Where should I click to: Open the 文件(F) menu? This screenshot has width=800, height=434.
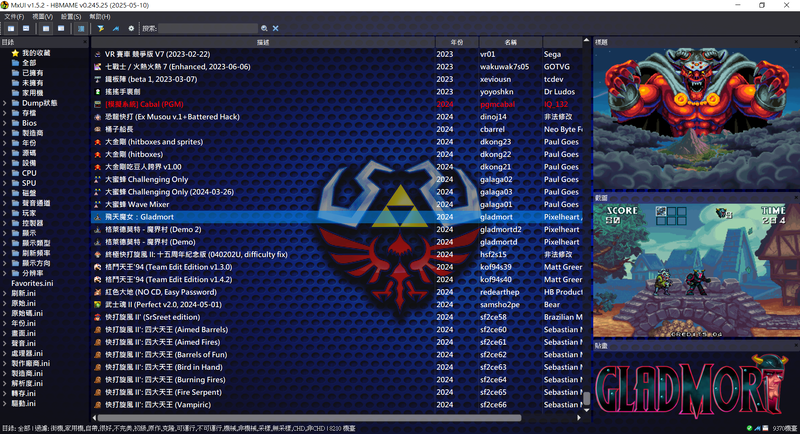coord(14,17)
